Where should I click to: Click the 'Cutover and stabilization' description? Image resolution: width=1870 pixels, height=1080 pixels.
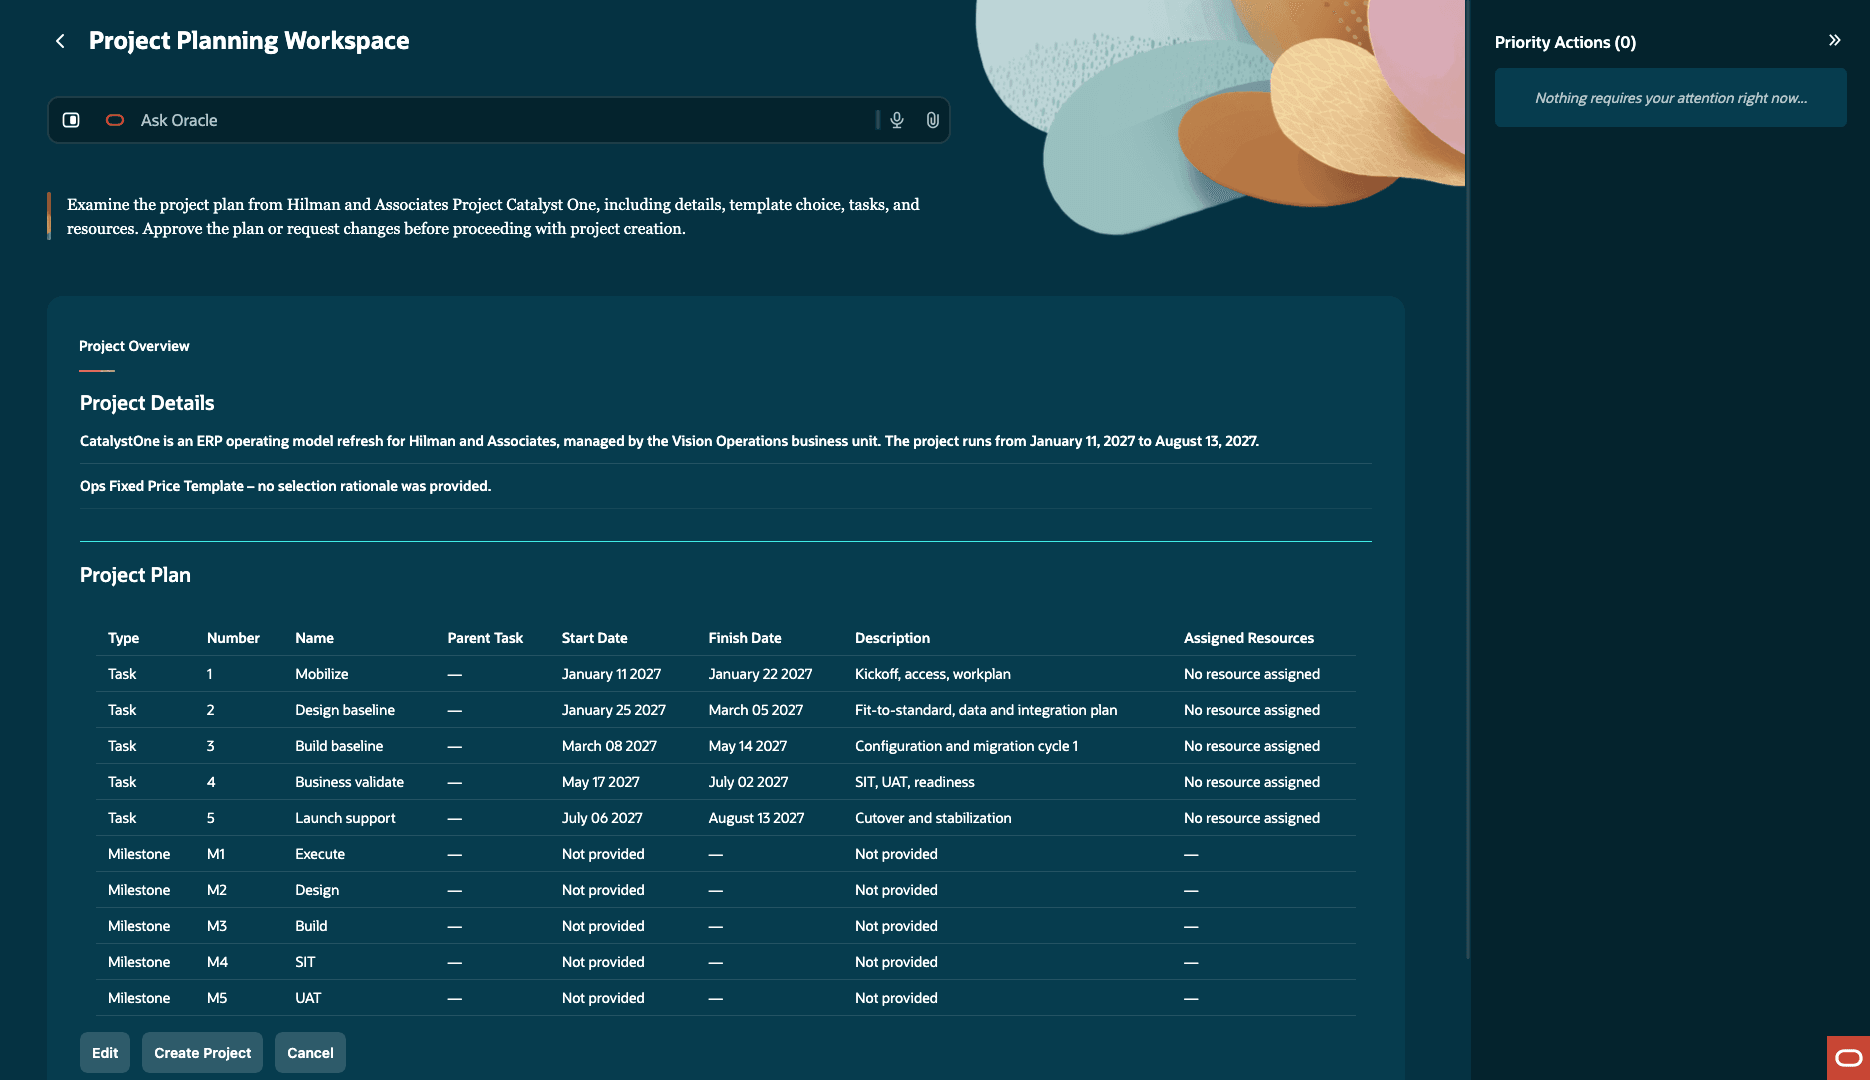click(933, 818)
